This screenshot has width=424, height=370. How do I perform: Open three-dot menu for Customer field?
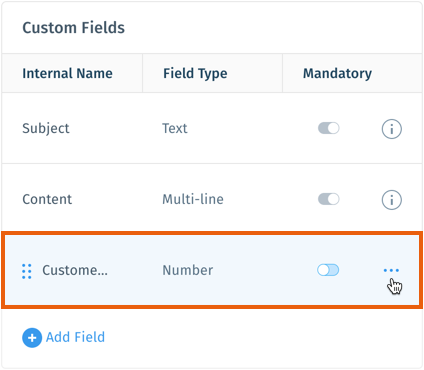pyautogui.click(x=391, y=270)
